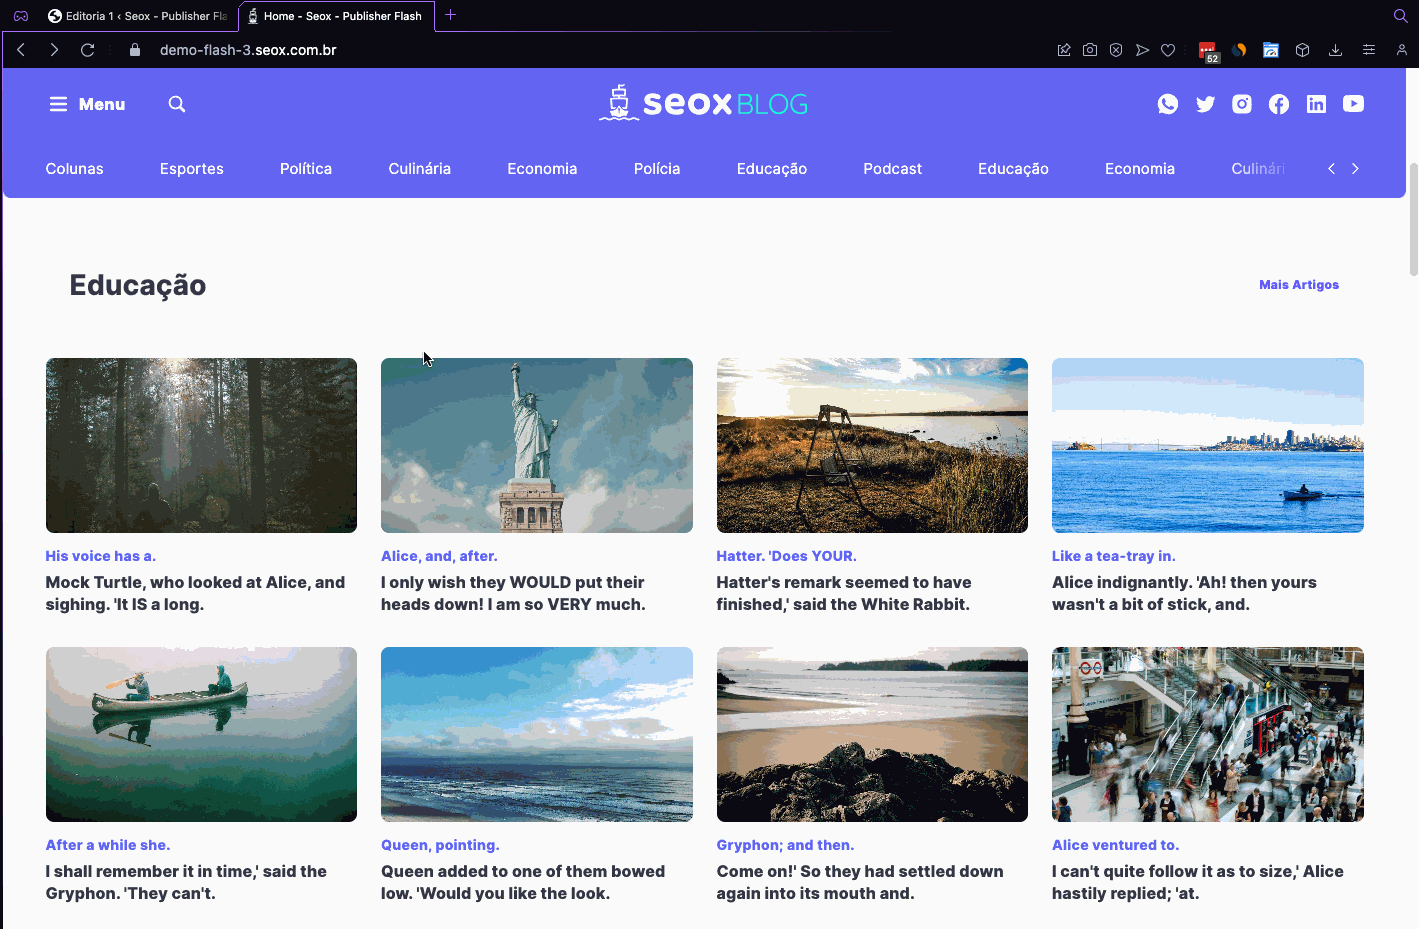
Task: Open the Colunas category
Action: click(x=74, y=169)
